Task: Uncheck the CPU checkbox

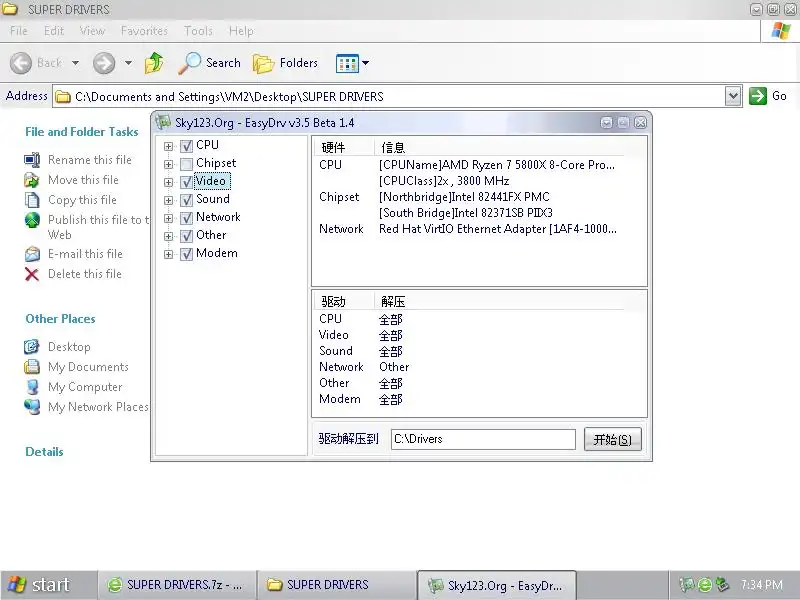Action: (x=186, y=146)
